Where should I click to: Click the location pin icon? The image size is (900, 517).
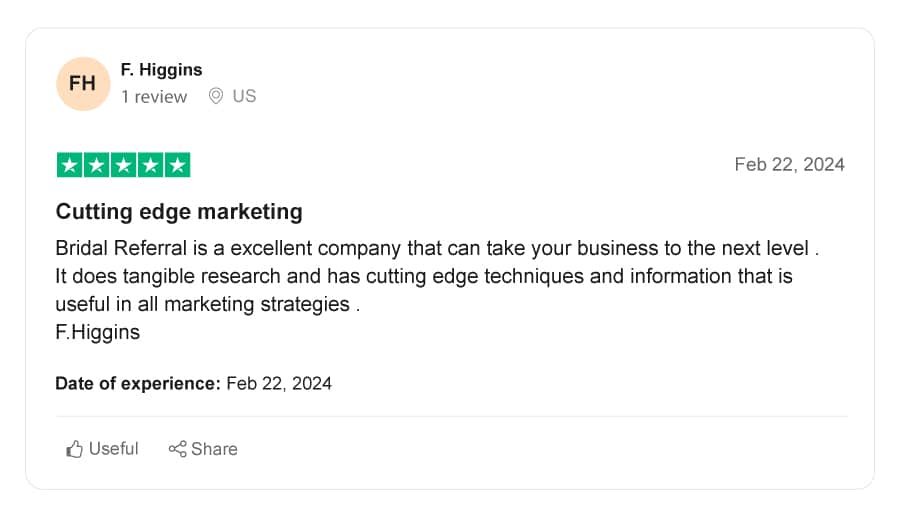[x=216, y=96]
